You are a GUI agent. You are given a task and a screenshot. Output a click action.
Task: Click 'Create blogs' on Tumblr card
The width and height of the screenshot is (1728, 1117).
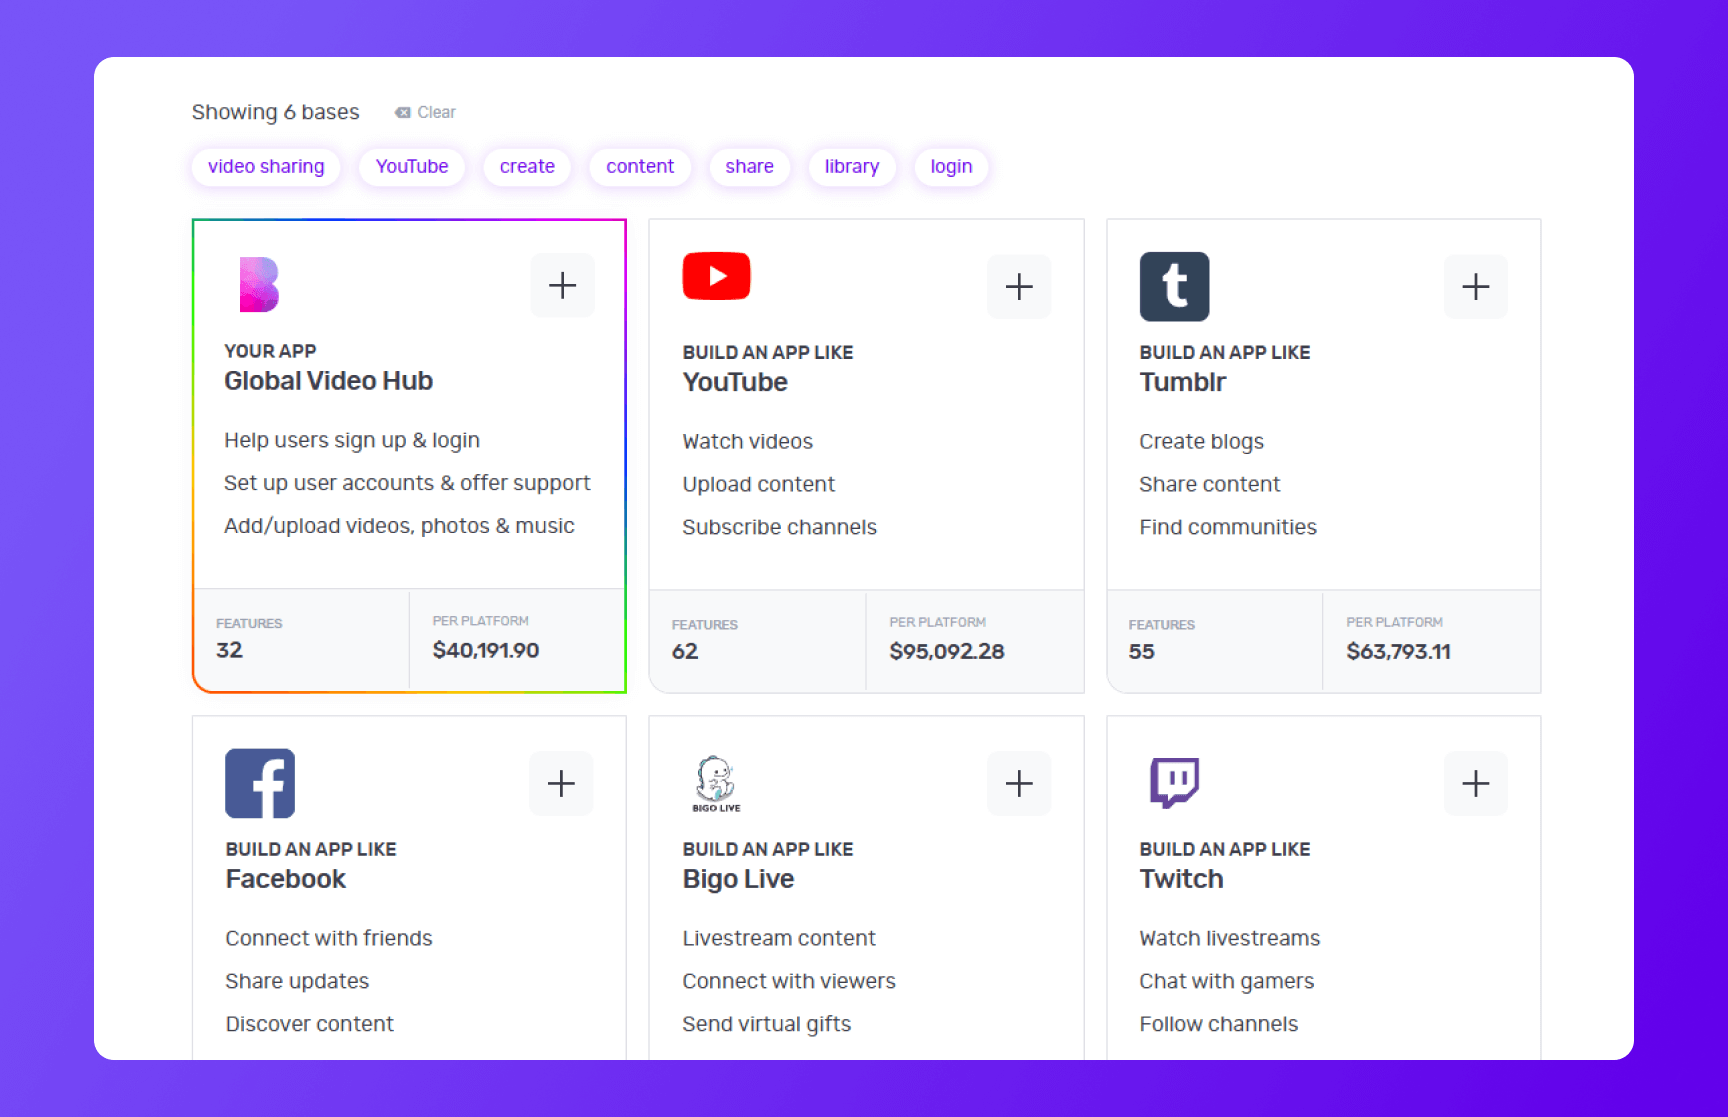(x=1201, y=441)
